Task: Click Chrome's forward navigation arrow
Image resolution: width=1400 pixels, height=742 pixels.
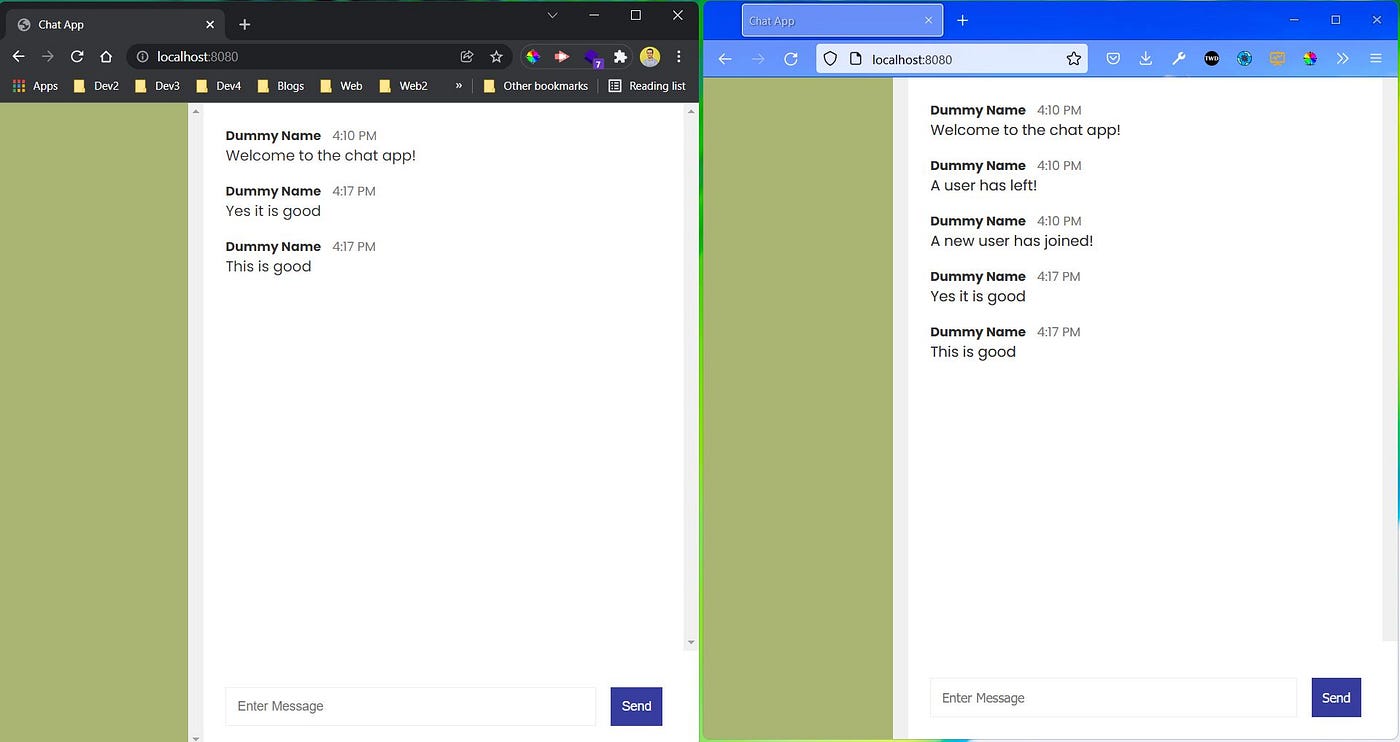Action: coord(48,57)
